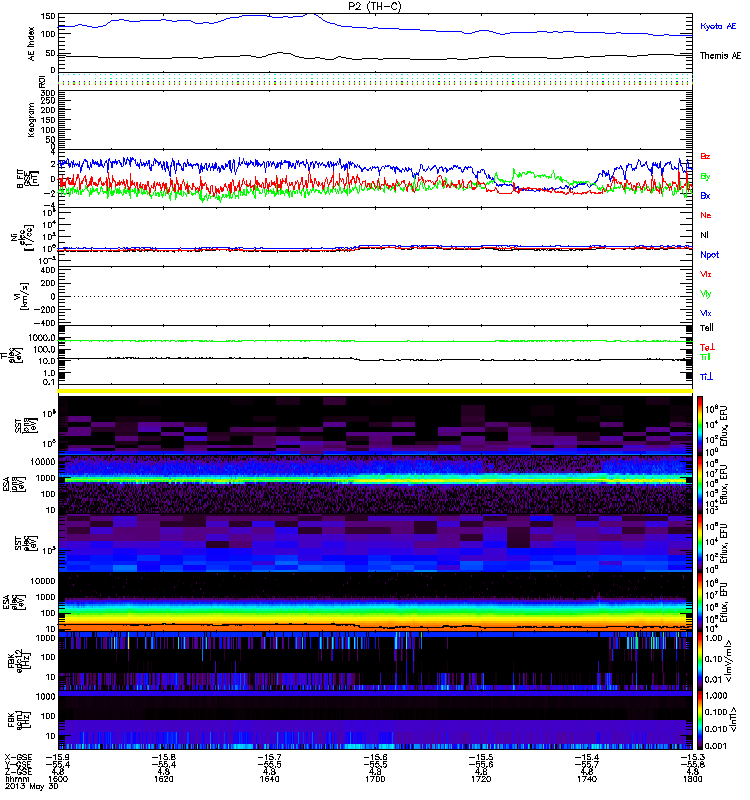The width and height of the screenshot is (750, 800).
Task: Click the 1740 time tick label
Action: click(x=587, y=779)
